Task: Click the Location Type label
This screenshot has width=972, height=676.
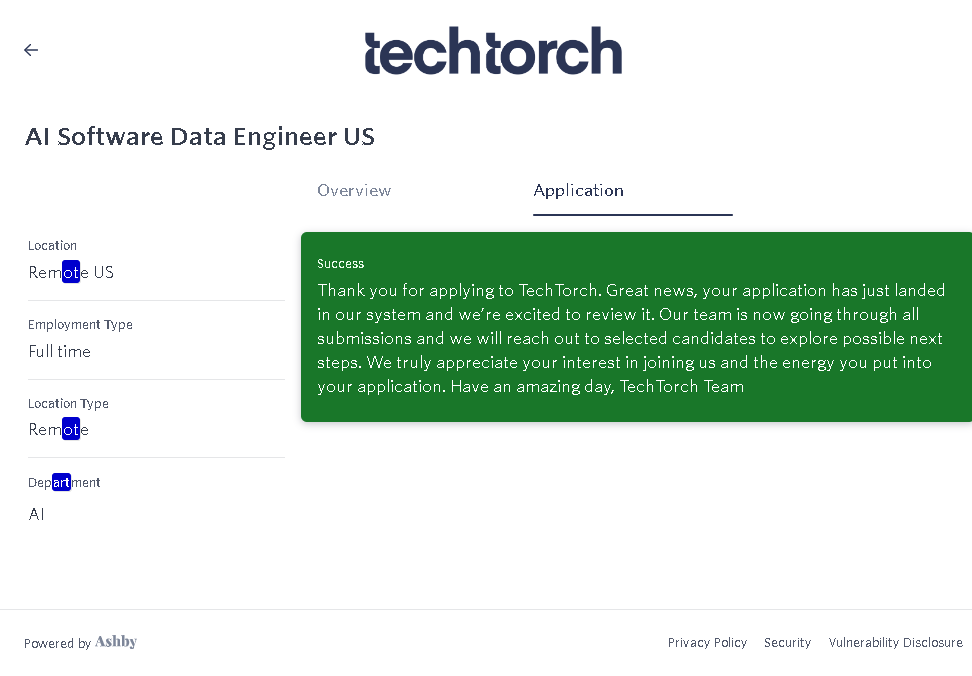Action: [68, 404]
